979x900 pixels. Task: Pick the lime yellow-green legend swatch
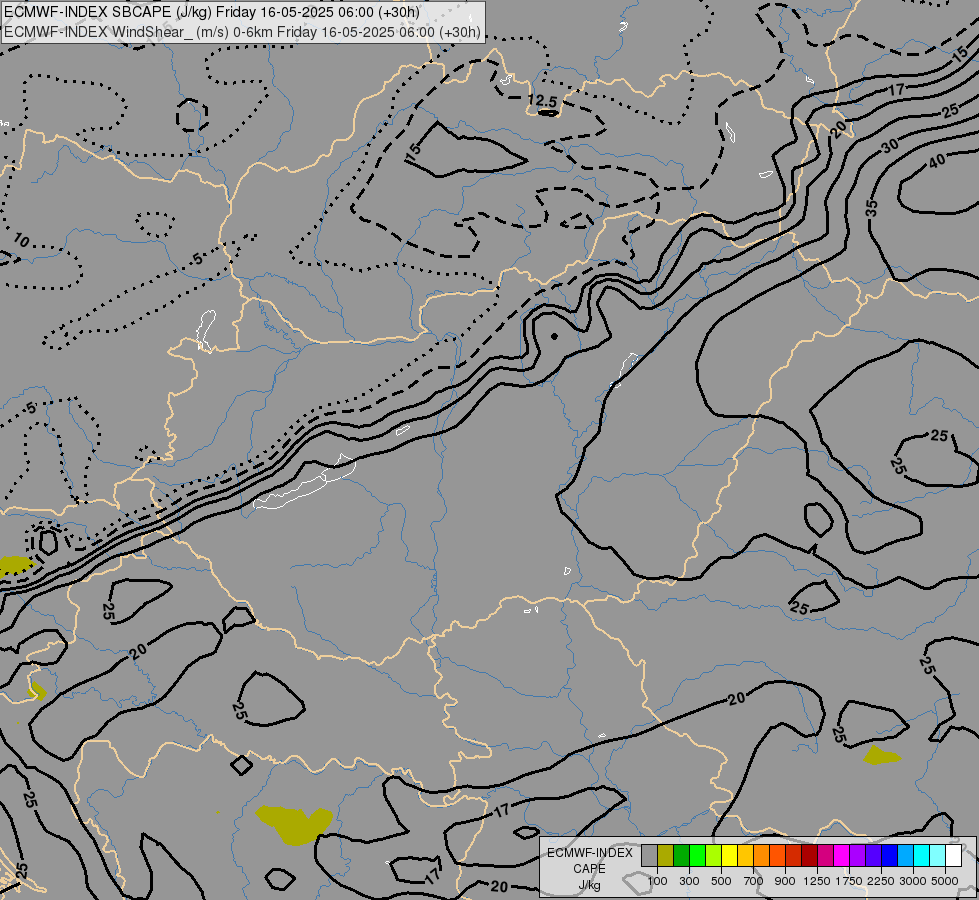pyautogui.click(x=714, y=856)
